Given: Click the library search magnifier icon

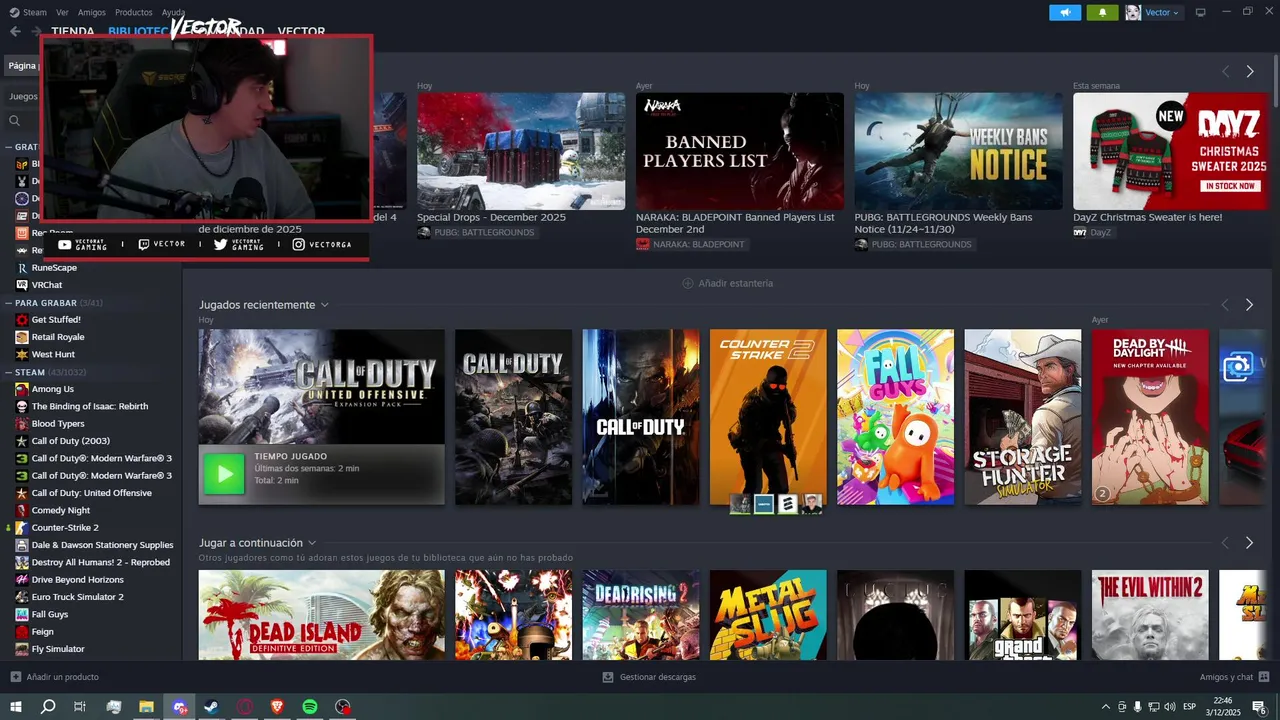Looking at the screenshot, I should point(15,120).
